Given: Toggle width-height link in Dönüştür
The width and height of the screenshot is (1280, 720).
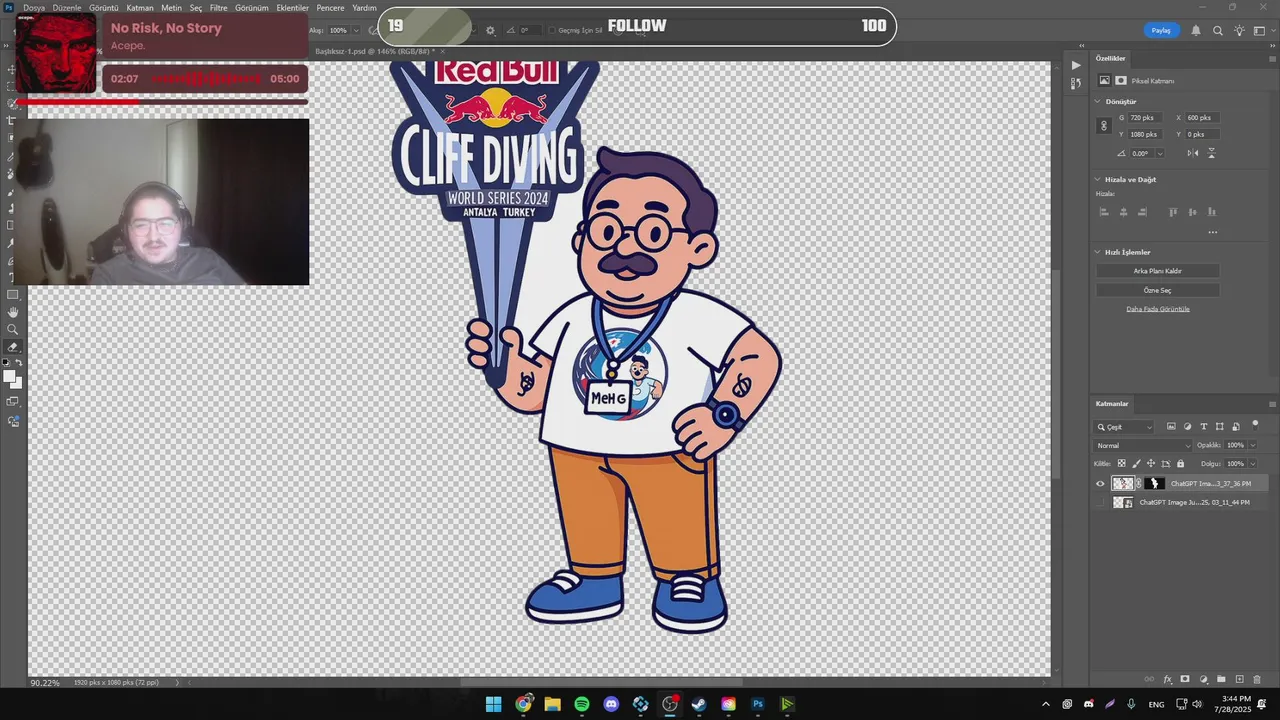Looking at the screenshot, I should tap(1104, 125).
